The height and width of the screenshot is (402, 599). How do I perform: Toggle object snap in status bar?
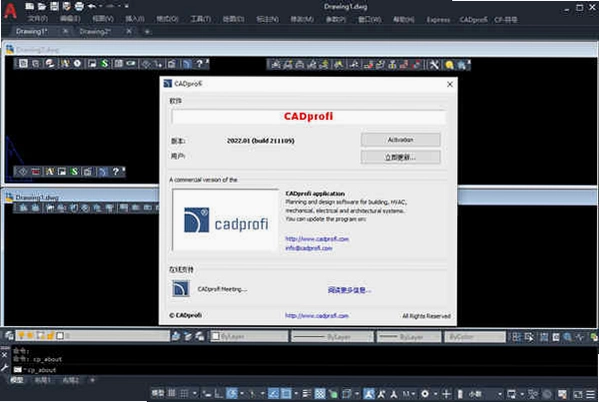point(286,394)
